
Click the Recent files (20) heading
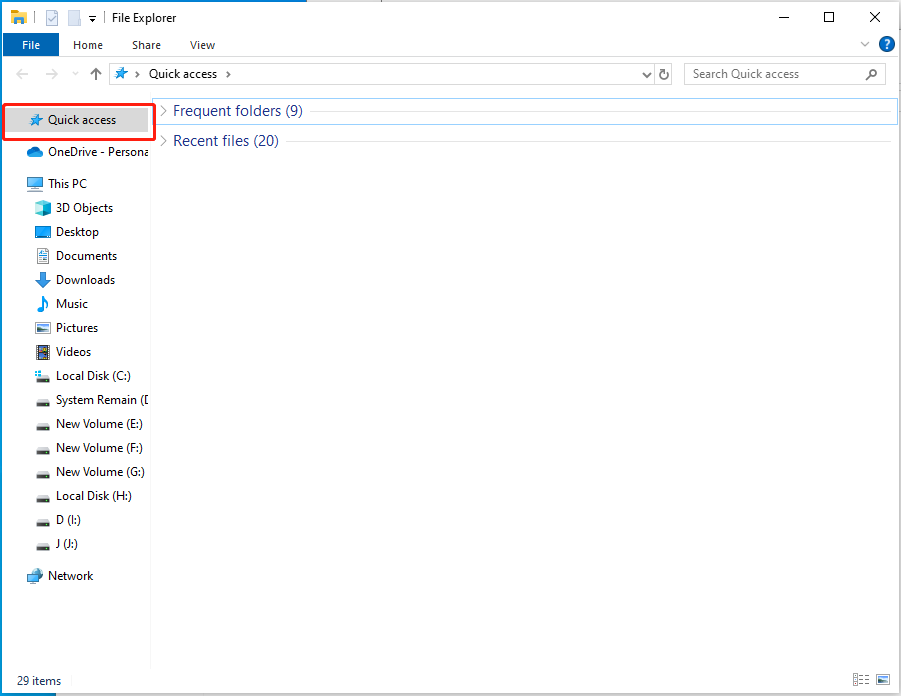click(226, 141)
